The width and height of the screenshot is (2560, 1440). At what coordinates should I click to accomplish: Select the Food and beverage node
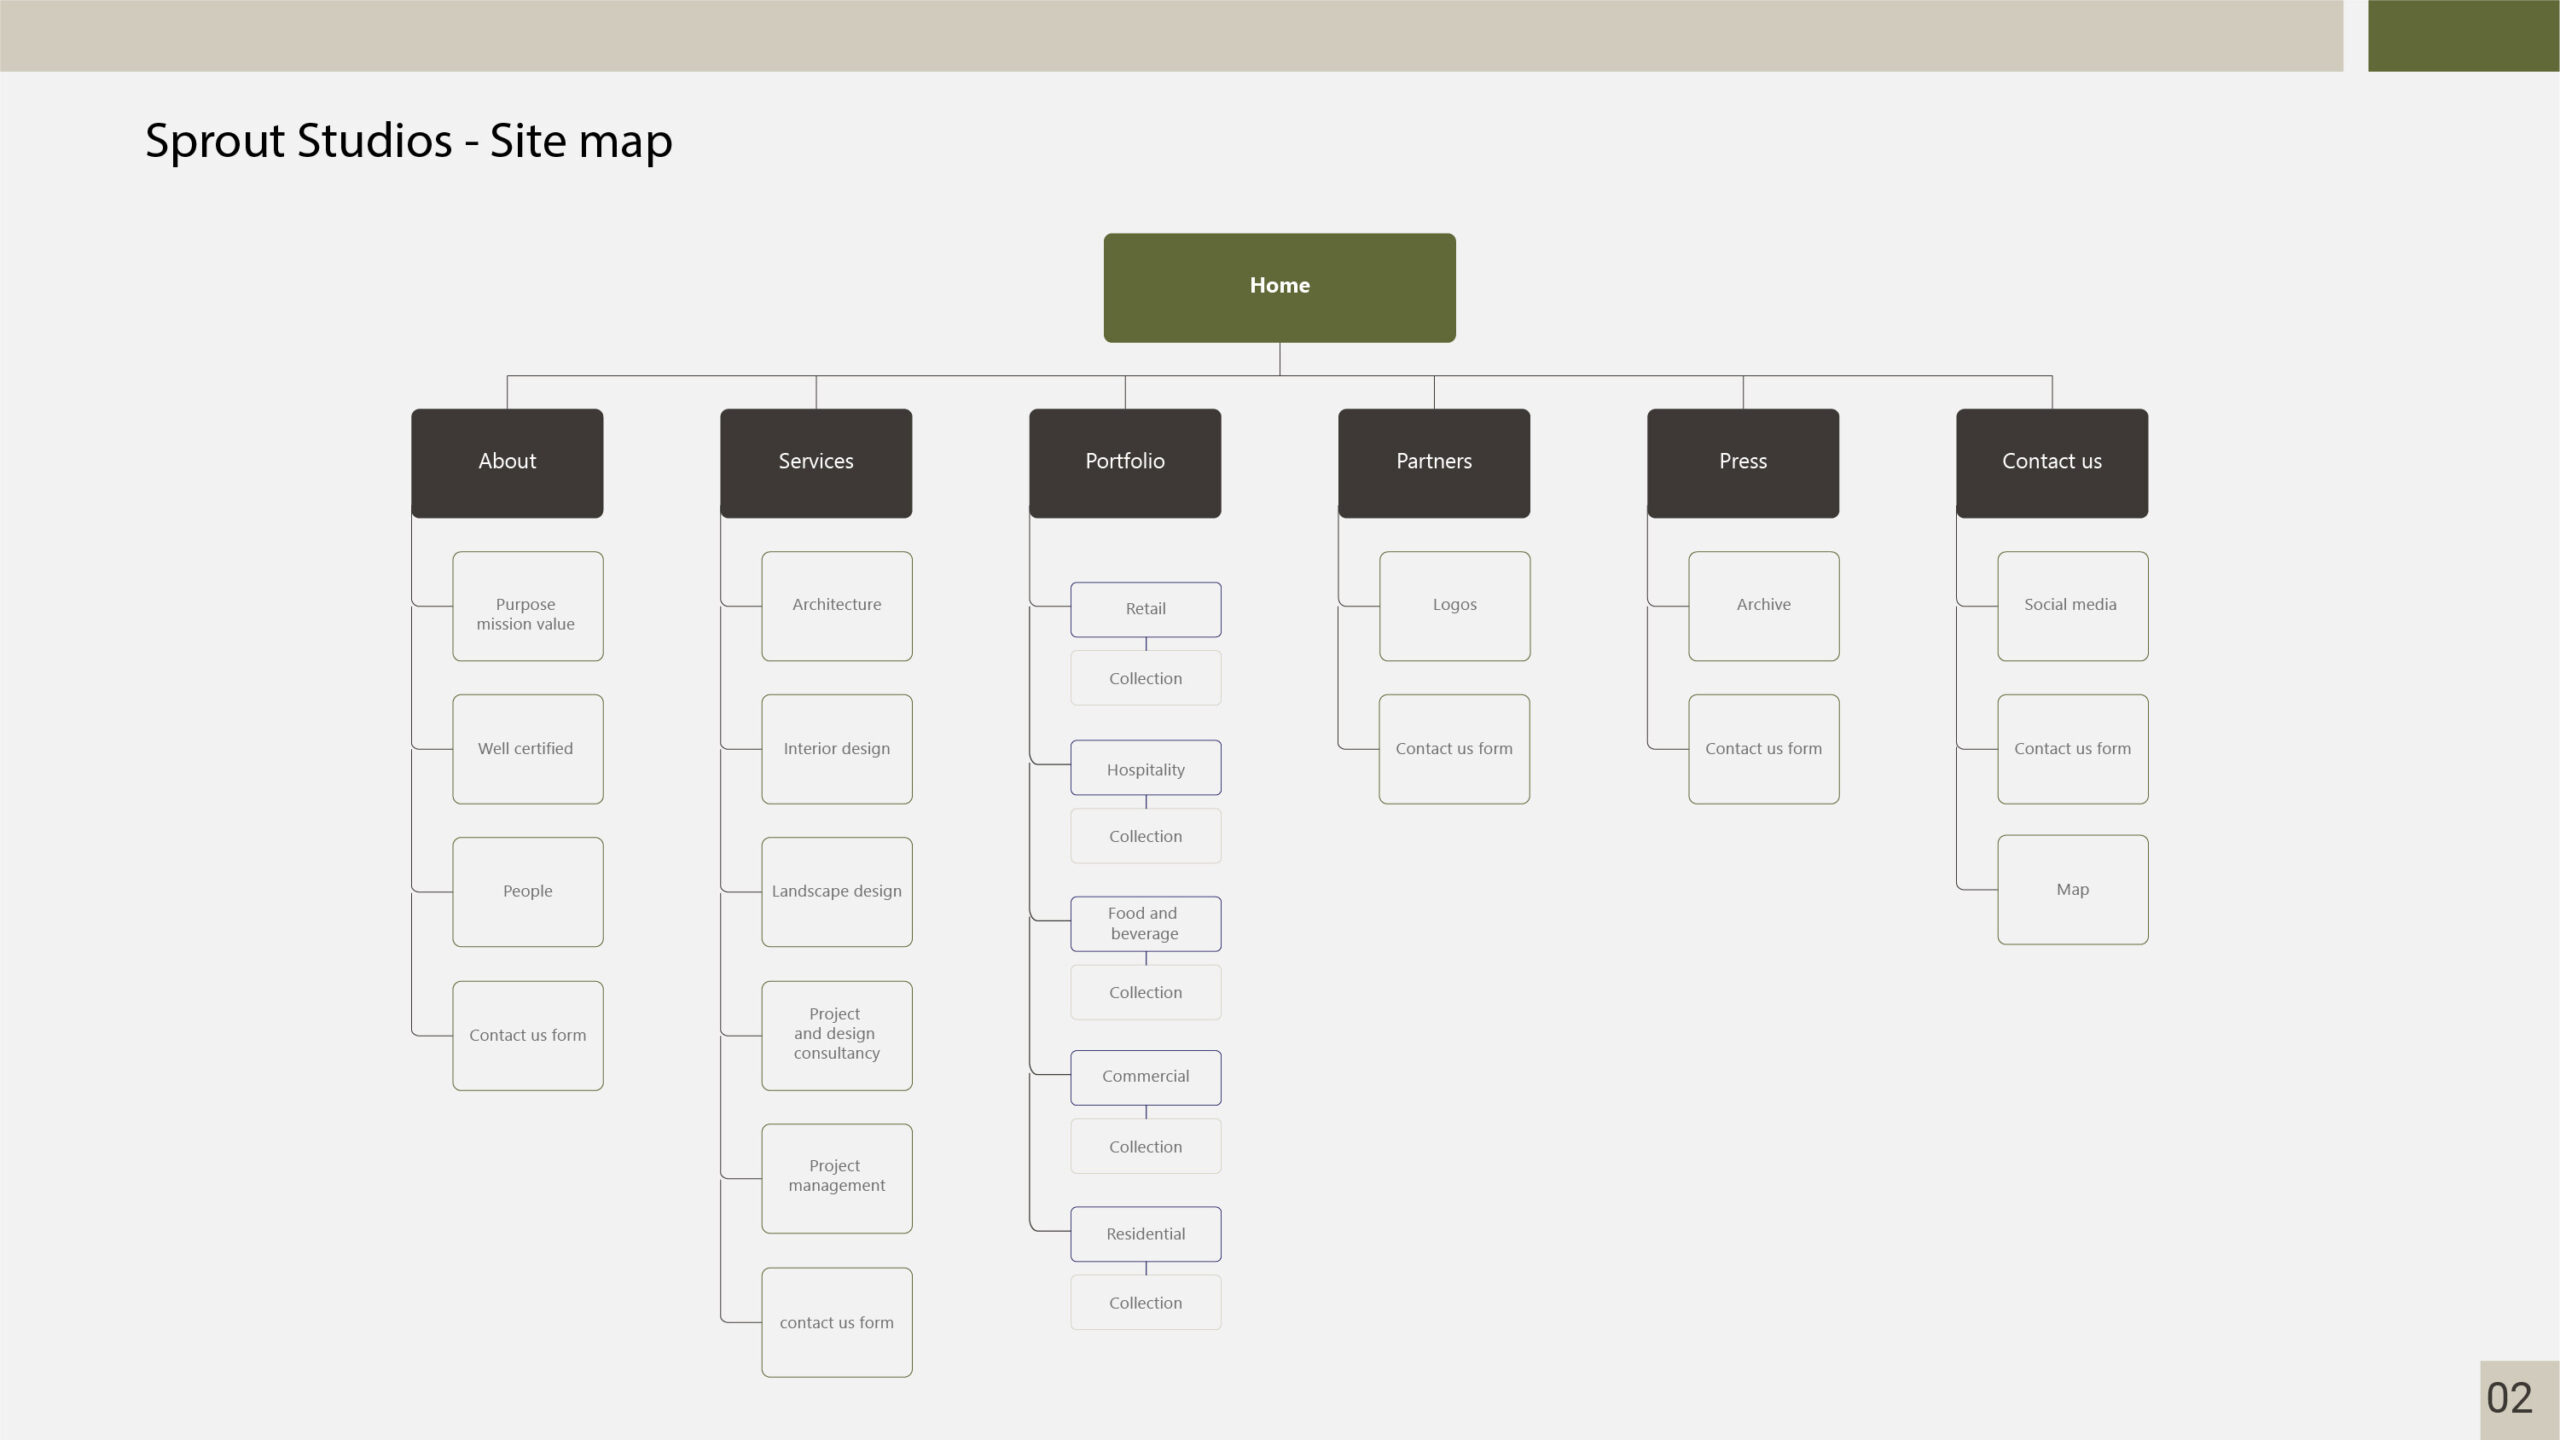(x=1145, y=923)
